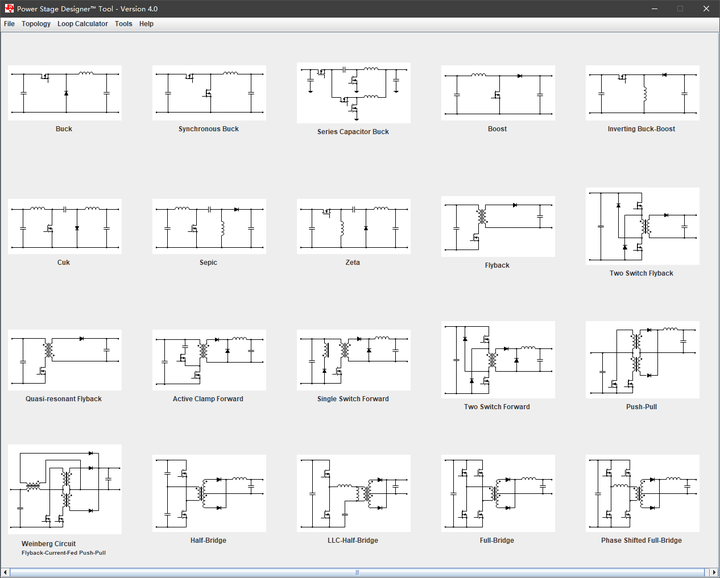Choose the Series Capacitor Buck schematic

[354, 93]
